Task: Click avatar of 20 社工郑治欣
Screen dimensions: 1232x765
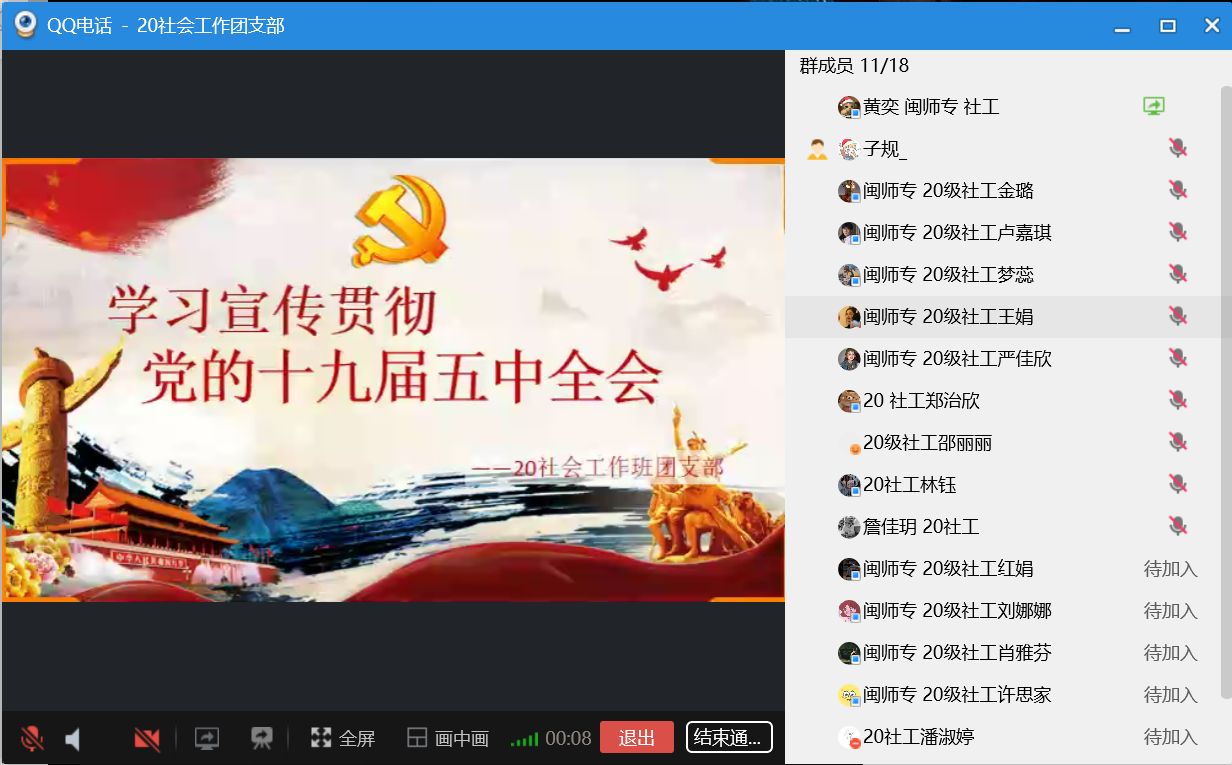Action: point(849,401)
